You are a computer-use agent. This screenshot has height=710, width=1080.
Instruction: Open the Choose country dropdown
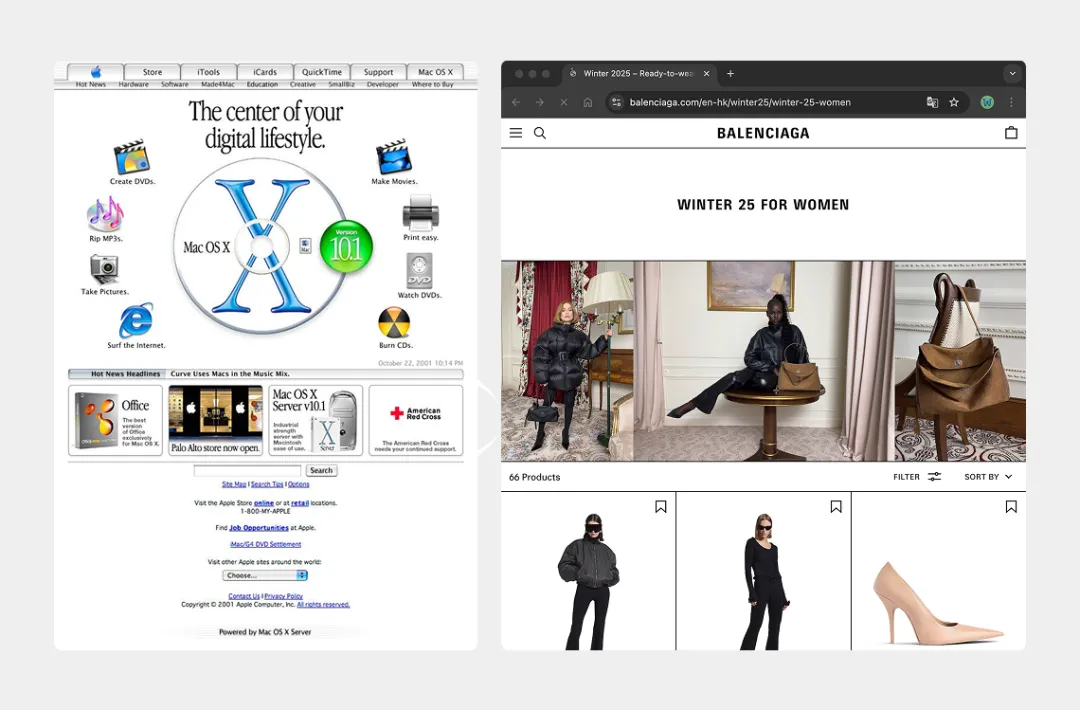coord(265,575)
